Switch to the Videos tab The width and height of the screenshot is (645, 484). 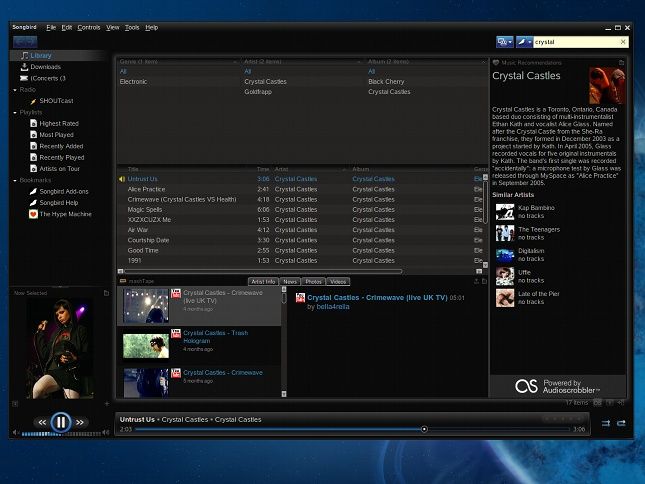338,282
